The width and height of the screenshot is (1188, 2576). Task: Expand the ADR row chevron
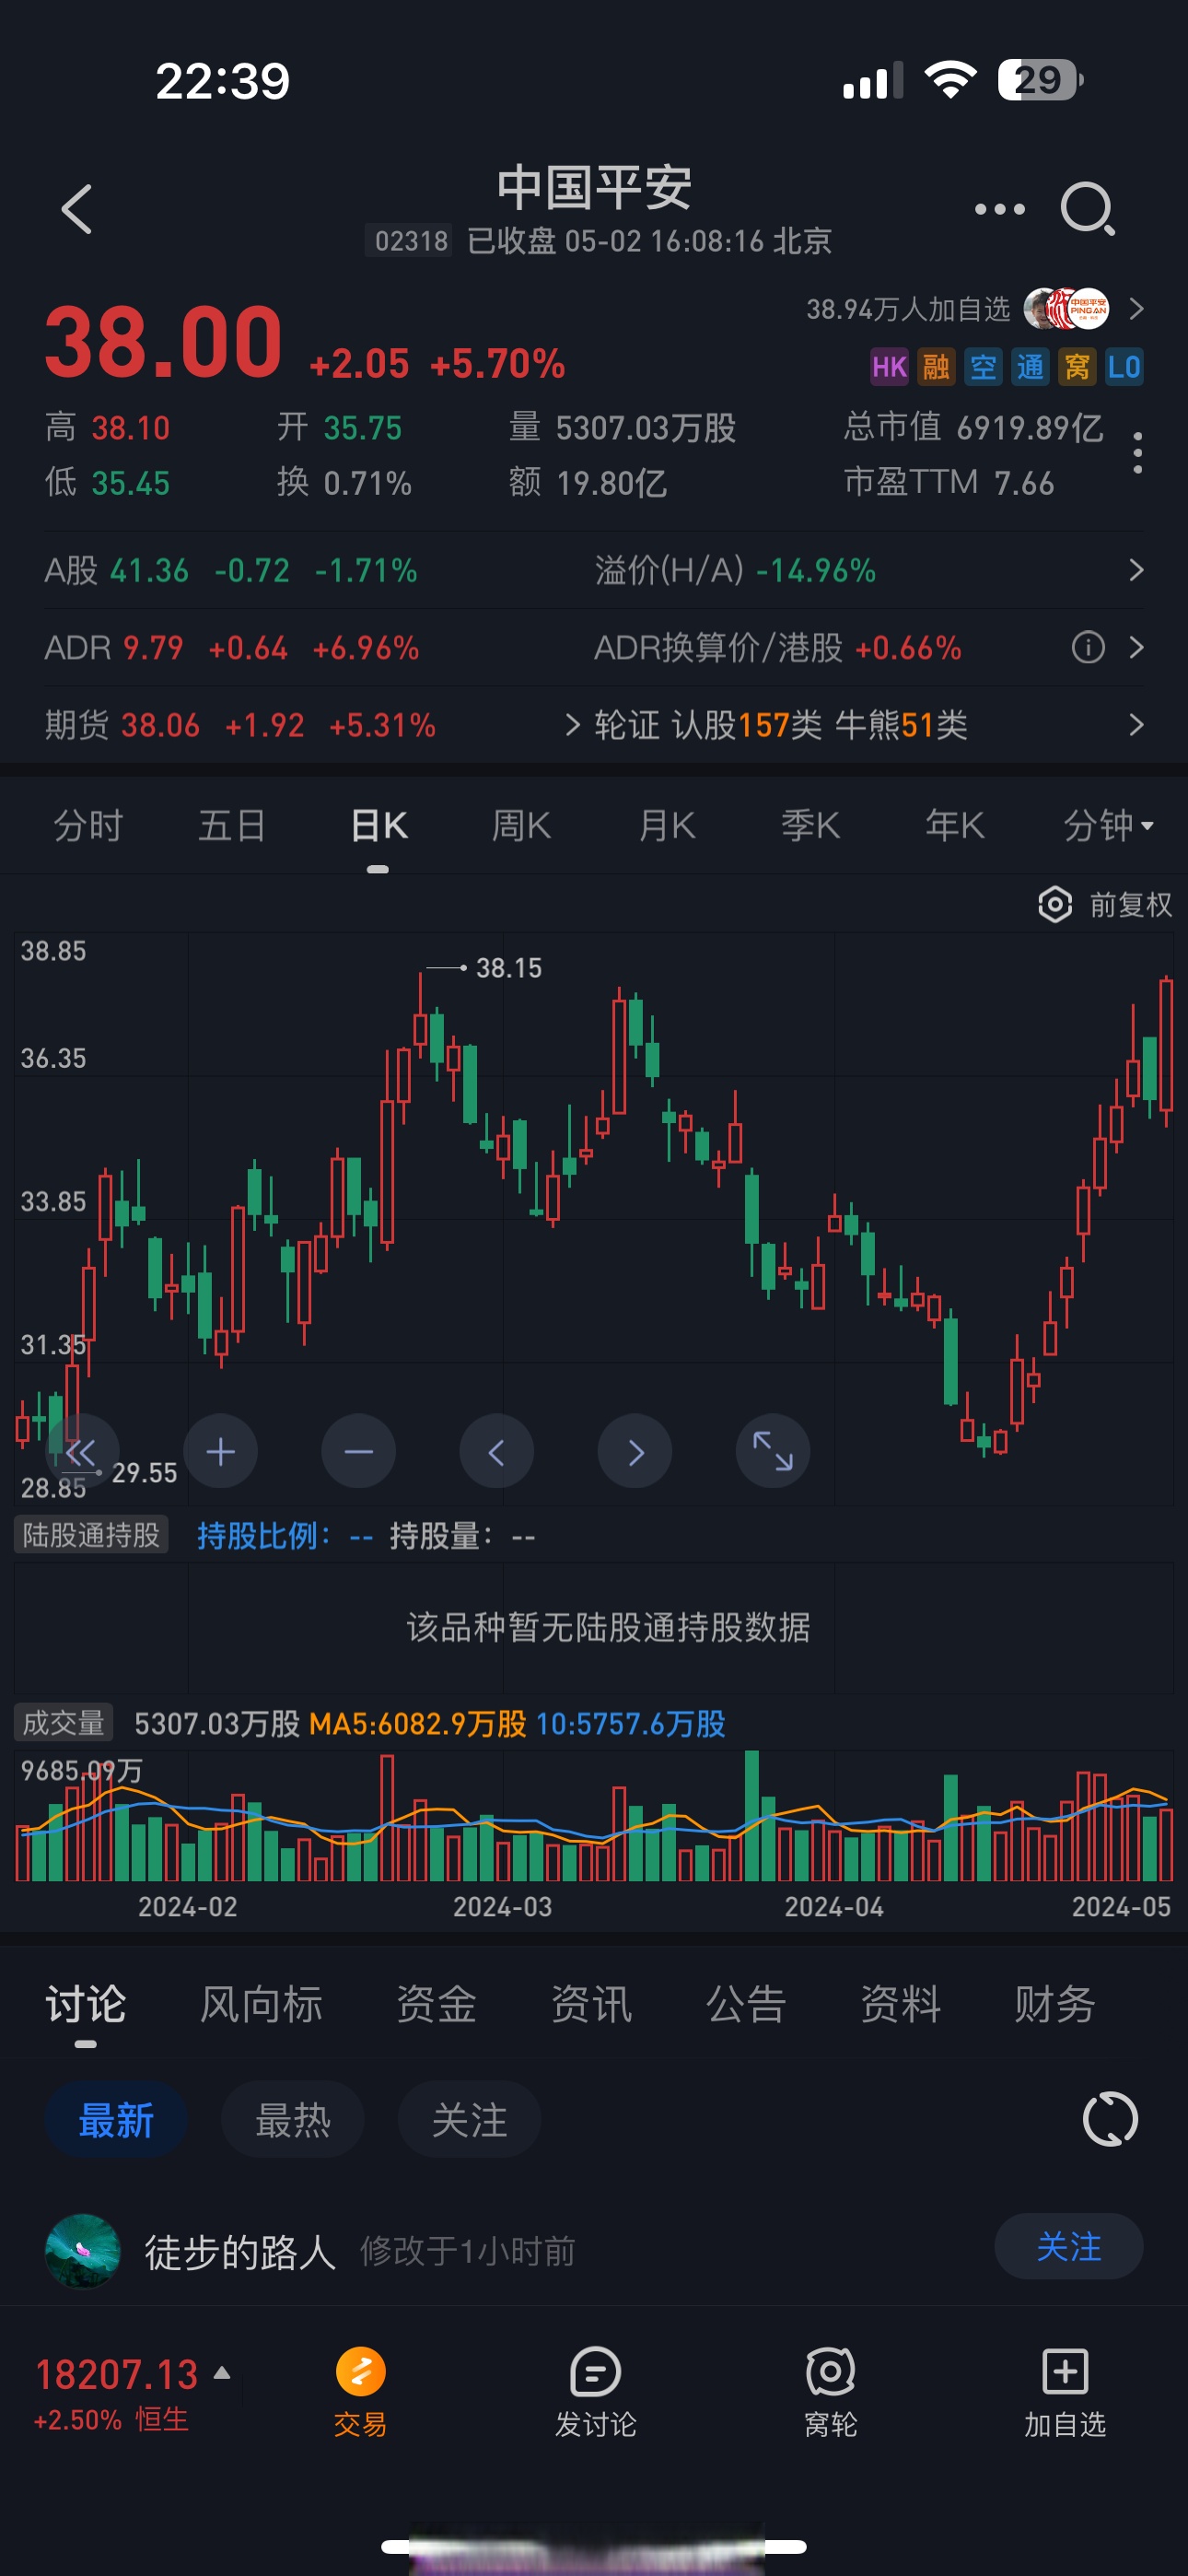click(x=1136, y=647)
